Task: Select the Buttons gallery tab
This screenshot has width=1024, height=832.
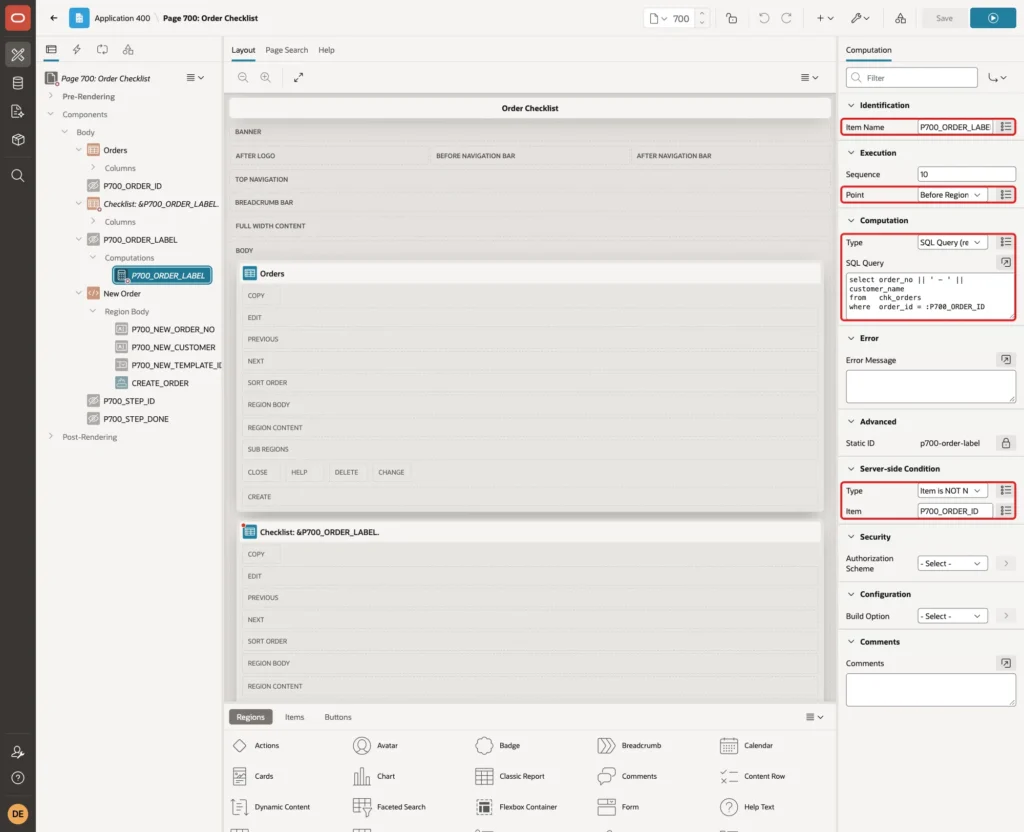Action: click(x=338, y=717)
